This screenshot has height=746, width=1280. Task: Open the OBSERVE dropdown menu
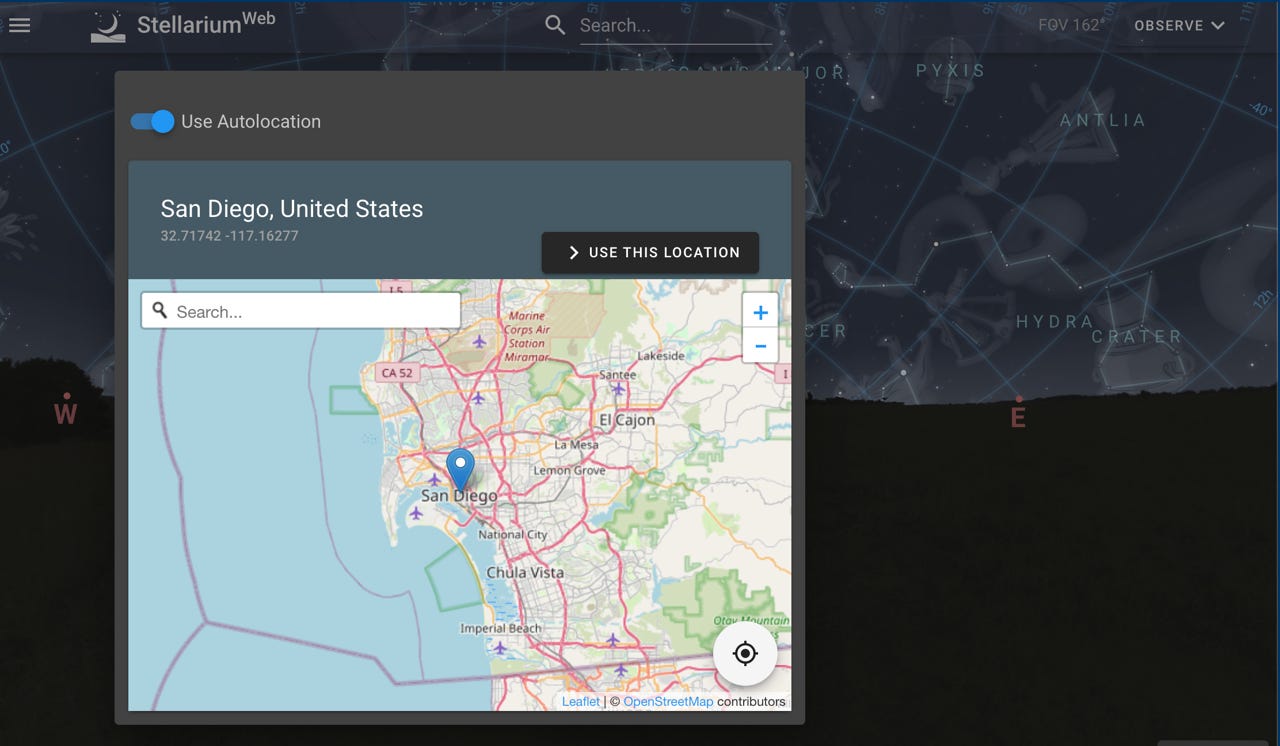pyautogui.click(x=1179, y=26)
